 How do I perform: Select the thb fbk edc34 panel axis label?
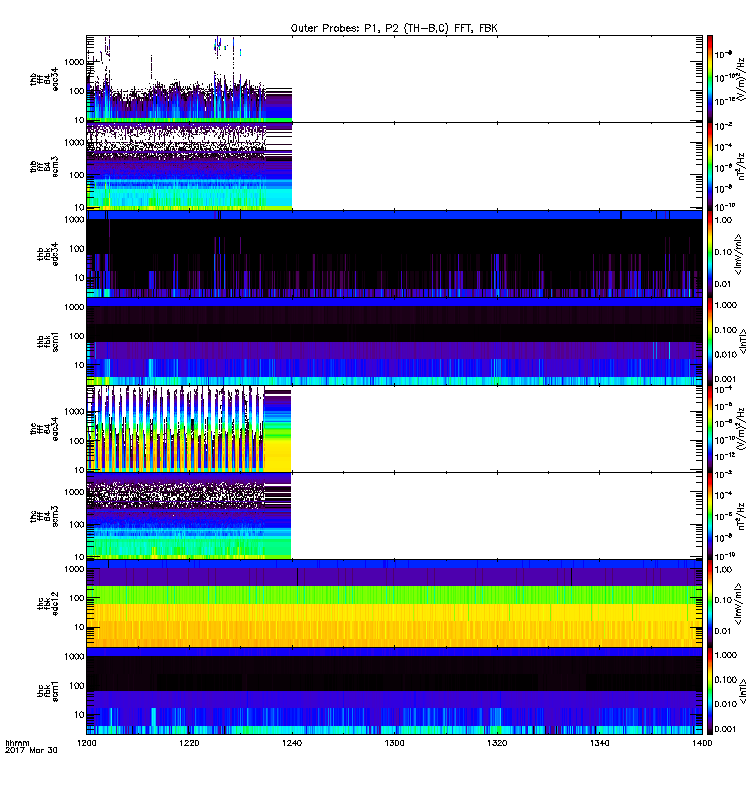click(x=48, y=254)
